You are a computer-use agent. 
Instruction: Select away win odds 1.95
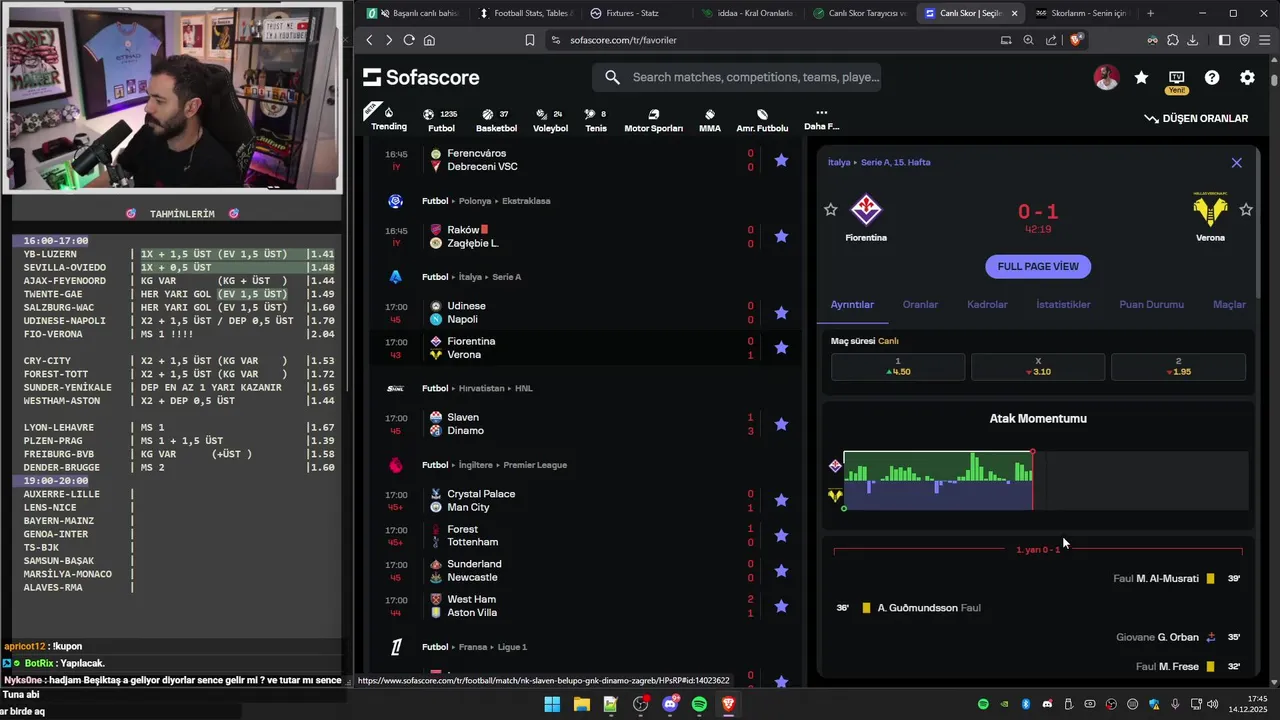point(1178,366)
